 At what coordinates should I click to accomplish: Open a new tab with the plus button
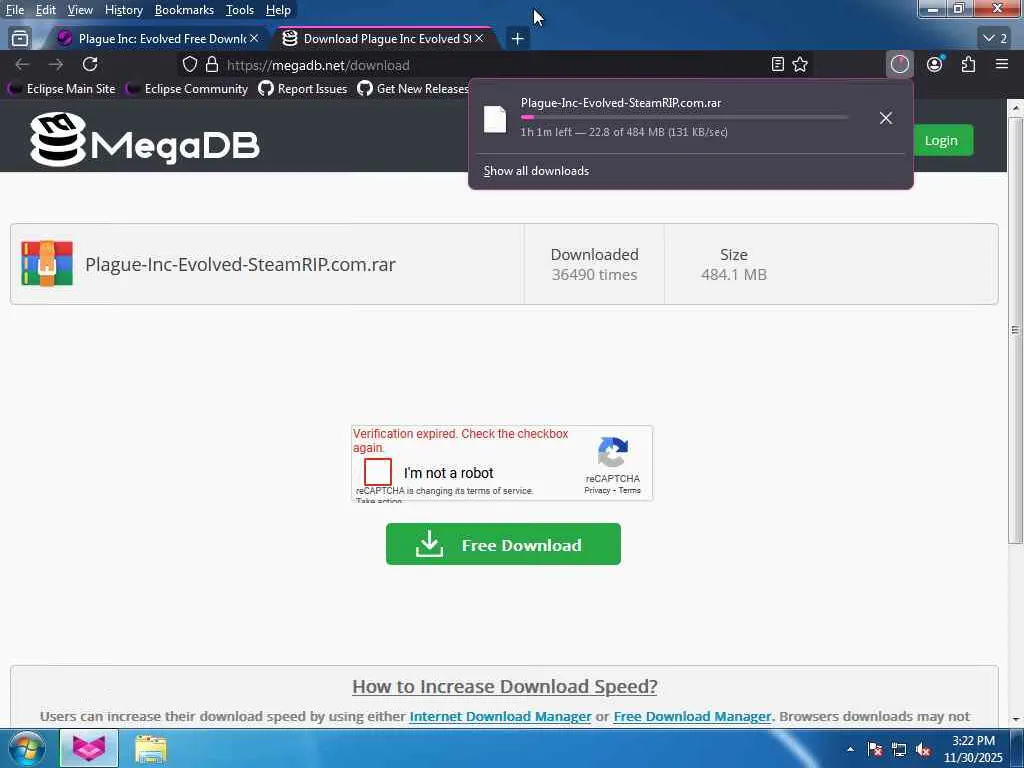517,39
